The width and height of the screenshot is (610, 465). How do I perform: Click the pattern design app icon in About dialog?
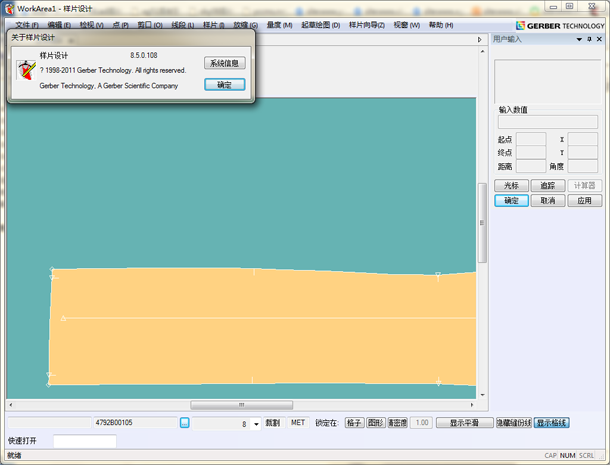tap(26, 70)
